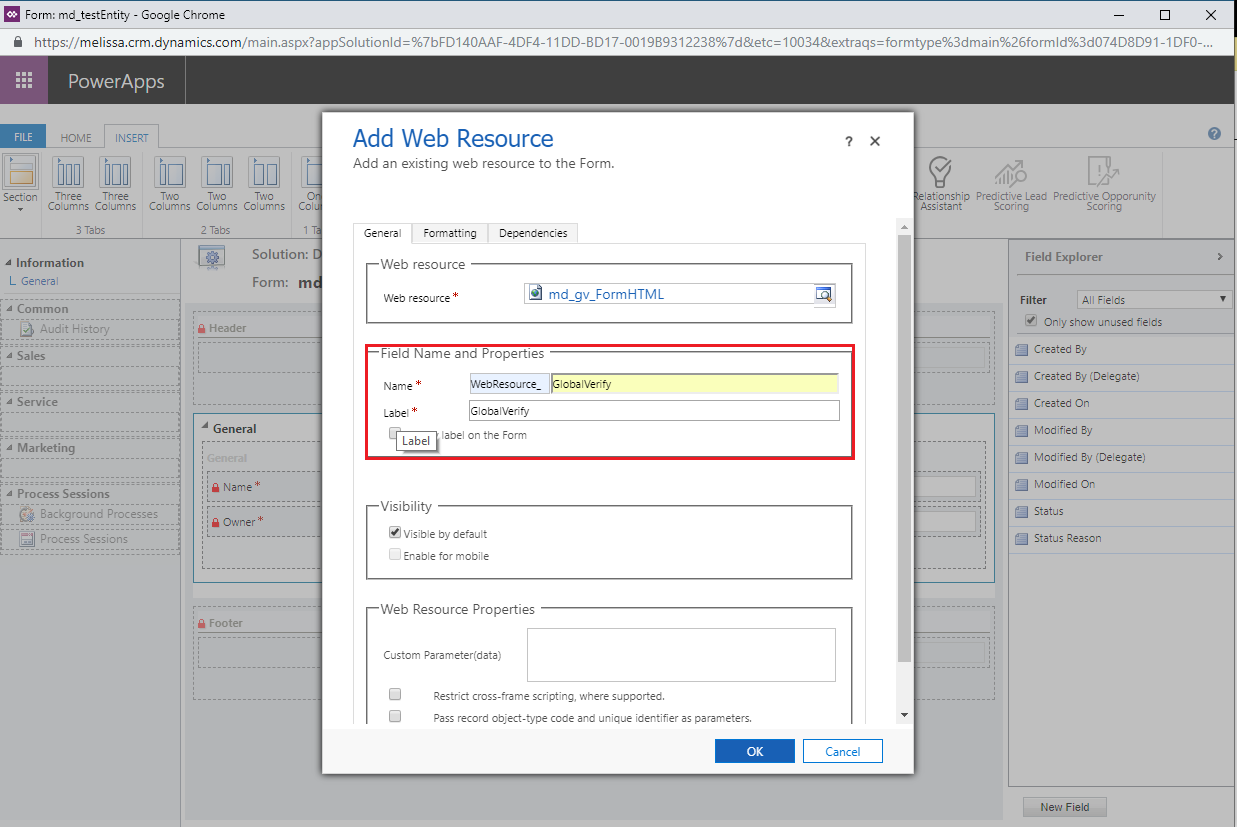Toggle Only show unused fields checkbox
The height and width of the screenshot is (827, 1237).
pyautogui.click(x=1032, y=321)
